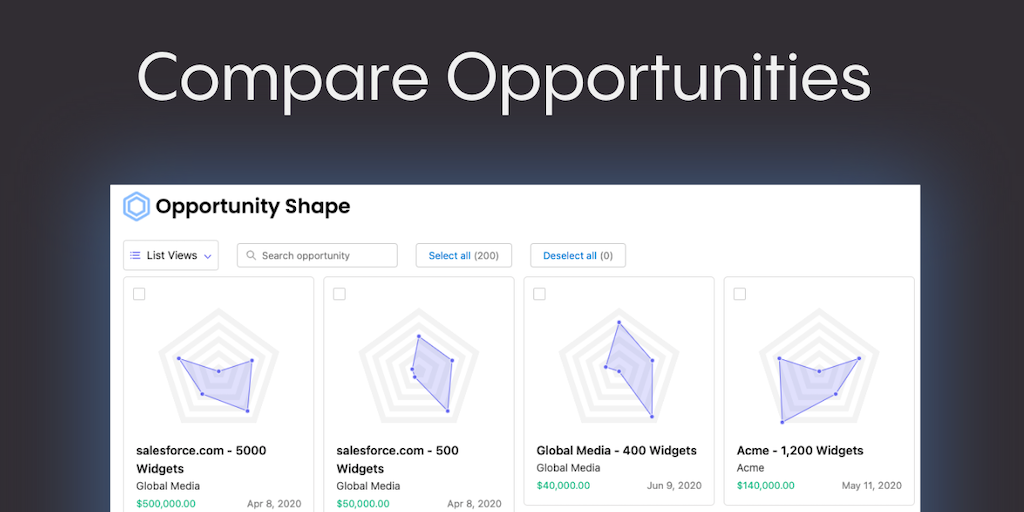Open the List Views menu

point(171,256)
